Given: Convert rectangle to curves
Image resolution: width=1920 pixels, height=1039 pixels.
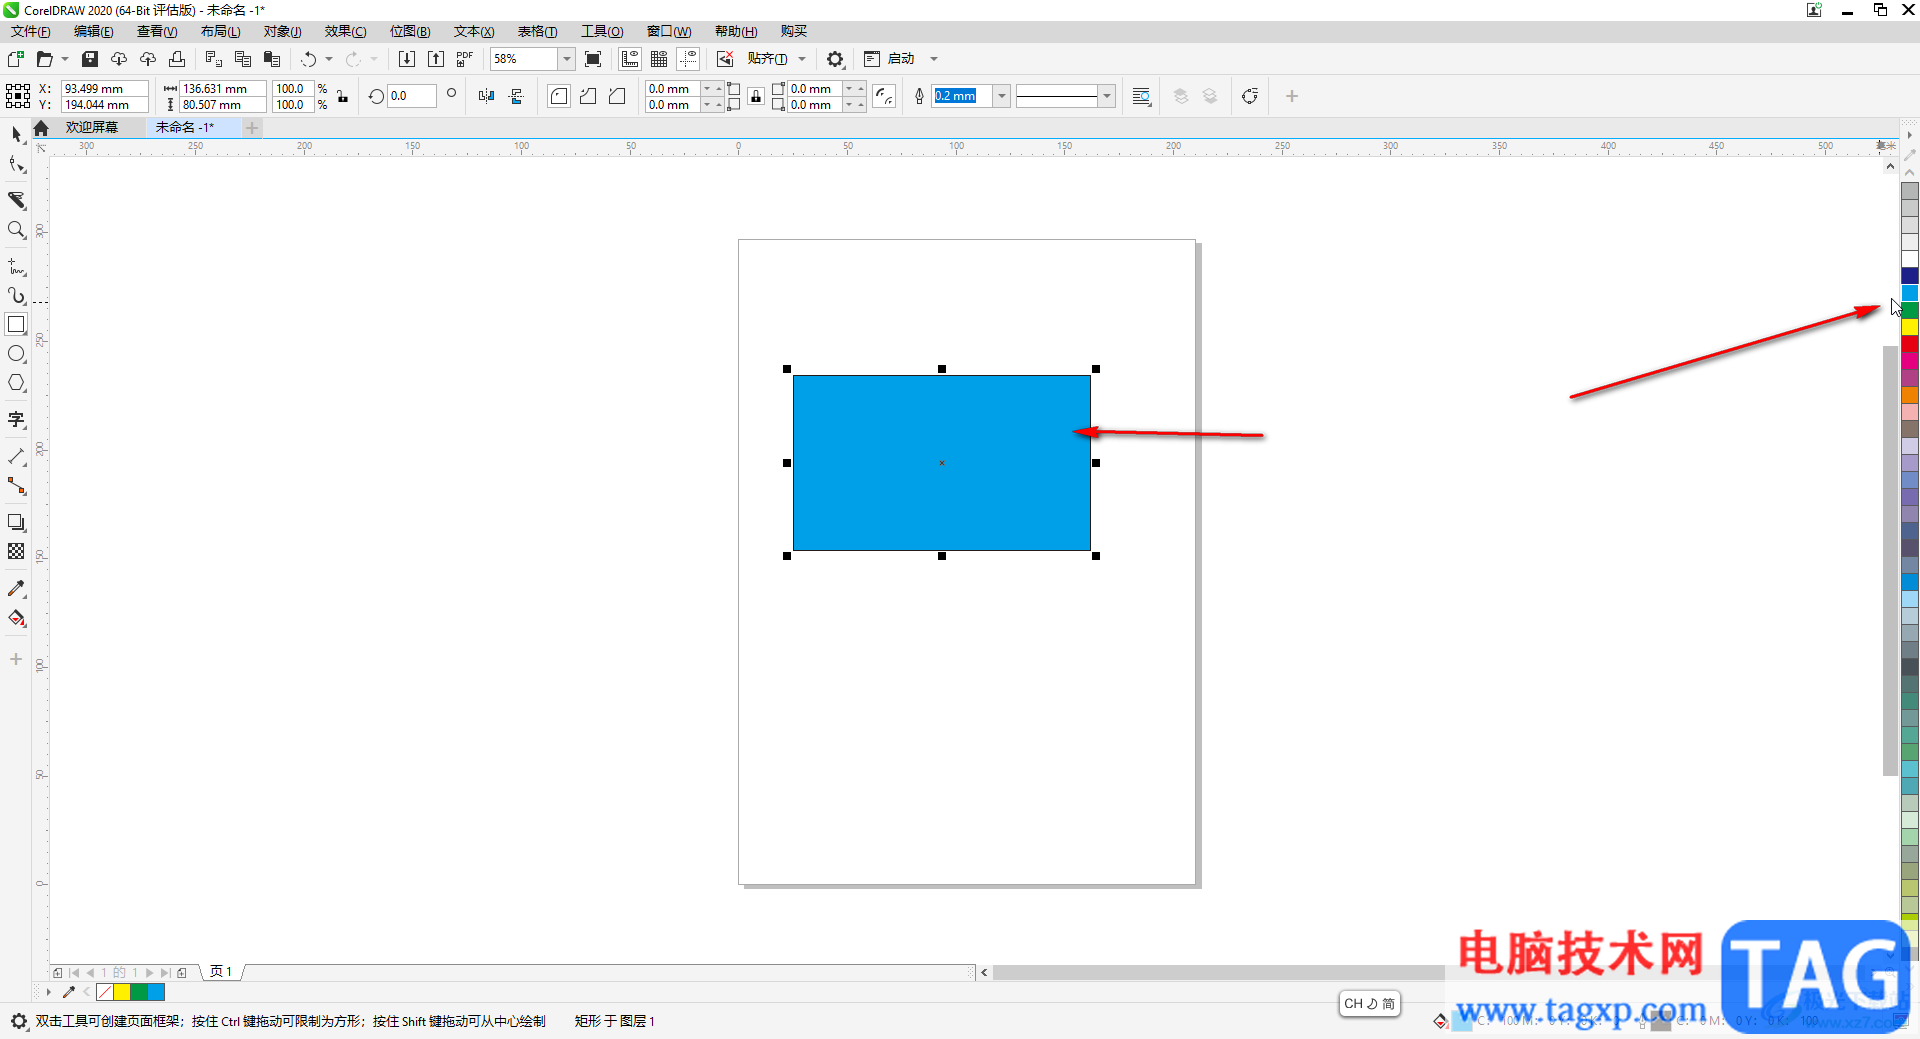Looking at the screenshot, I should [1249, 96].
